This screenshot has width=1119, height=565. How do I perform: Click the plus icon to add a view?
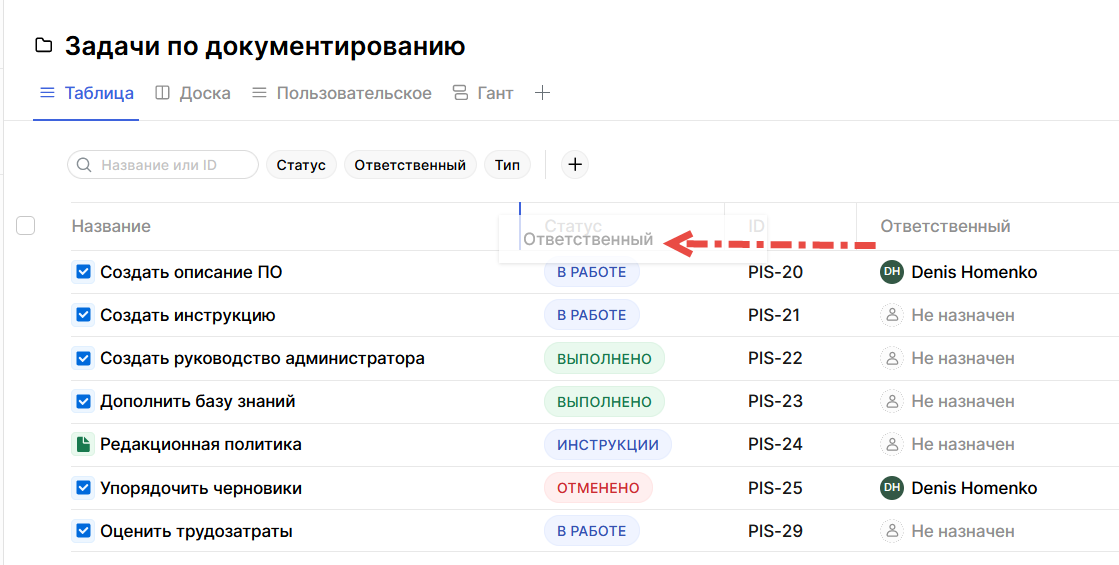[542, 93]
